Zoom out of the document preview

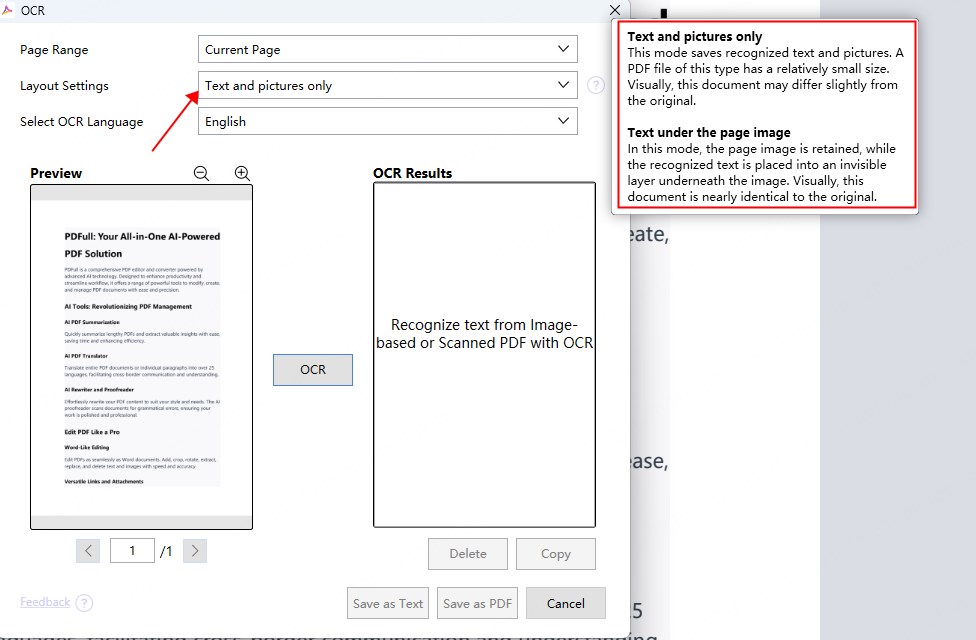(201, 172)
